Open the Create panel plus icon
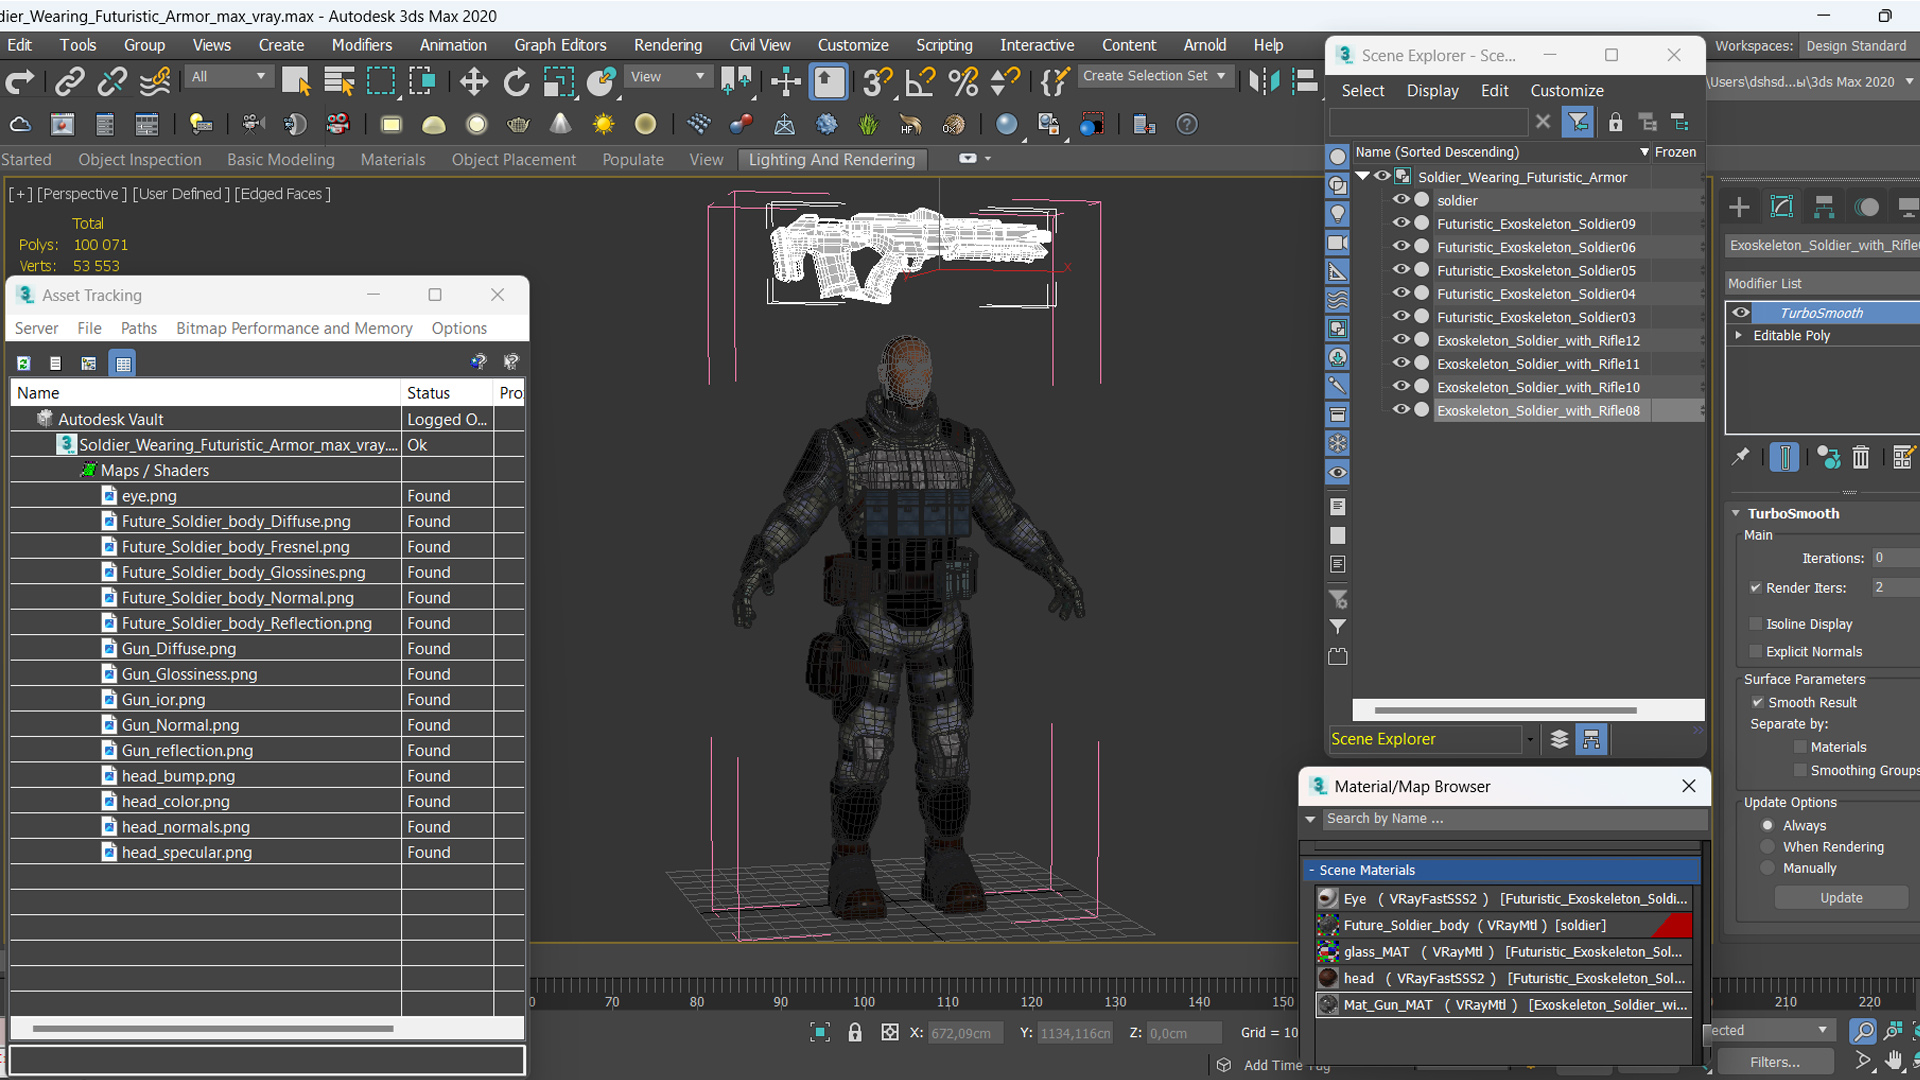This screenshot has height=1080, width=1920. pos(1739,207)
